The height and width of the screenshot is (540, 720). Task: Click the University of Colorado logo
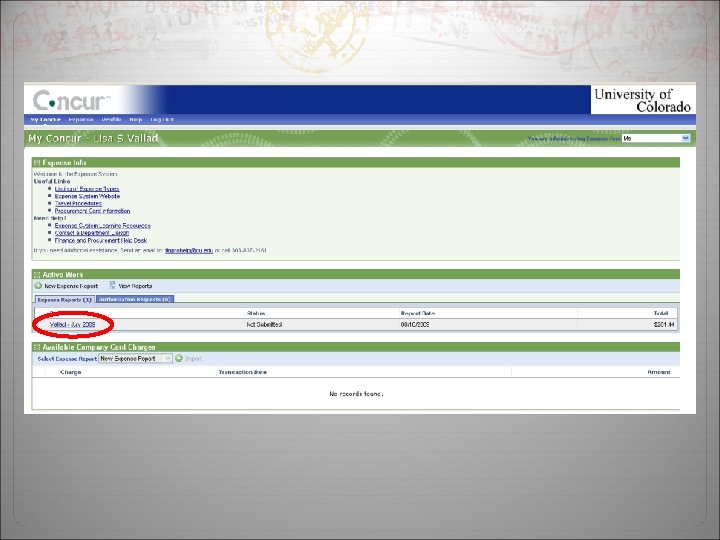642,100
